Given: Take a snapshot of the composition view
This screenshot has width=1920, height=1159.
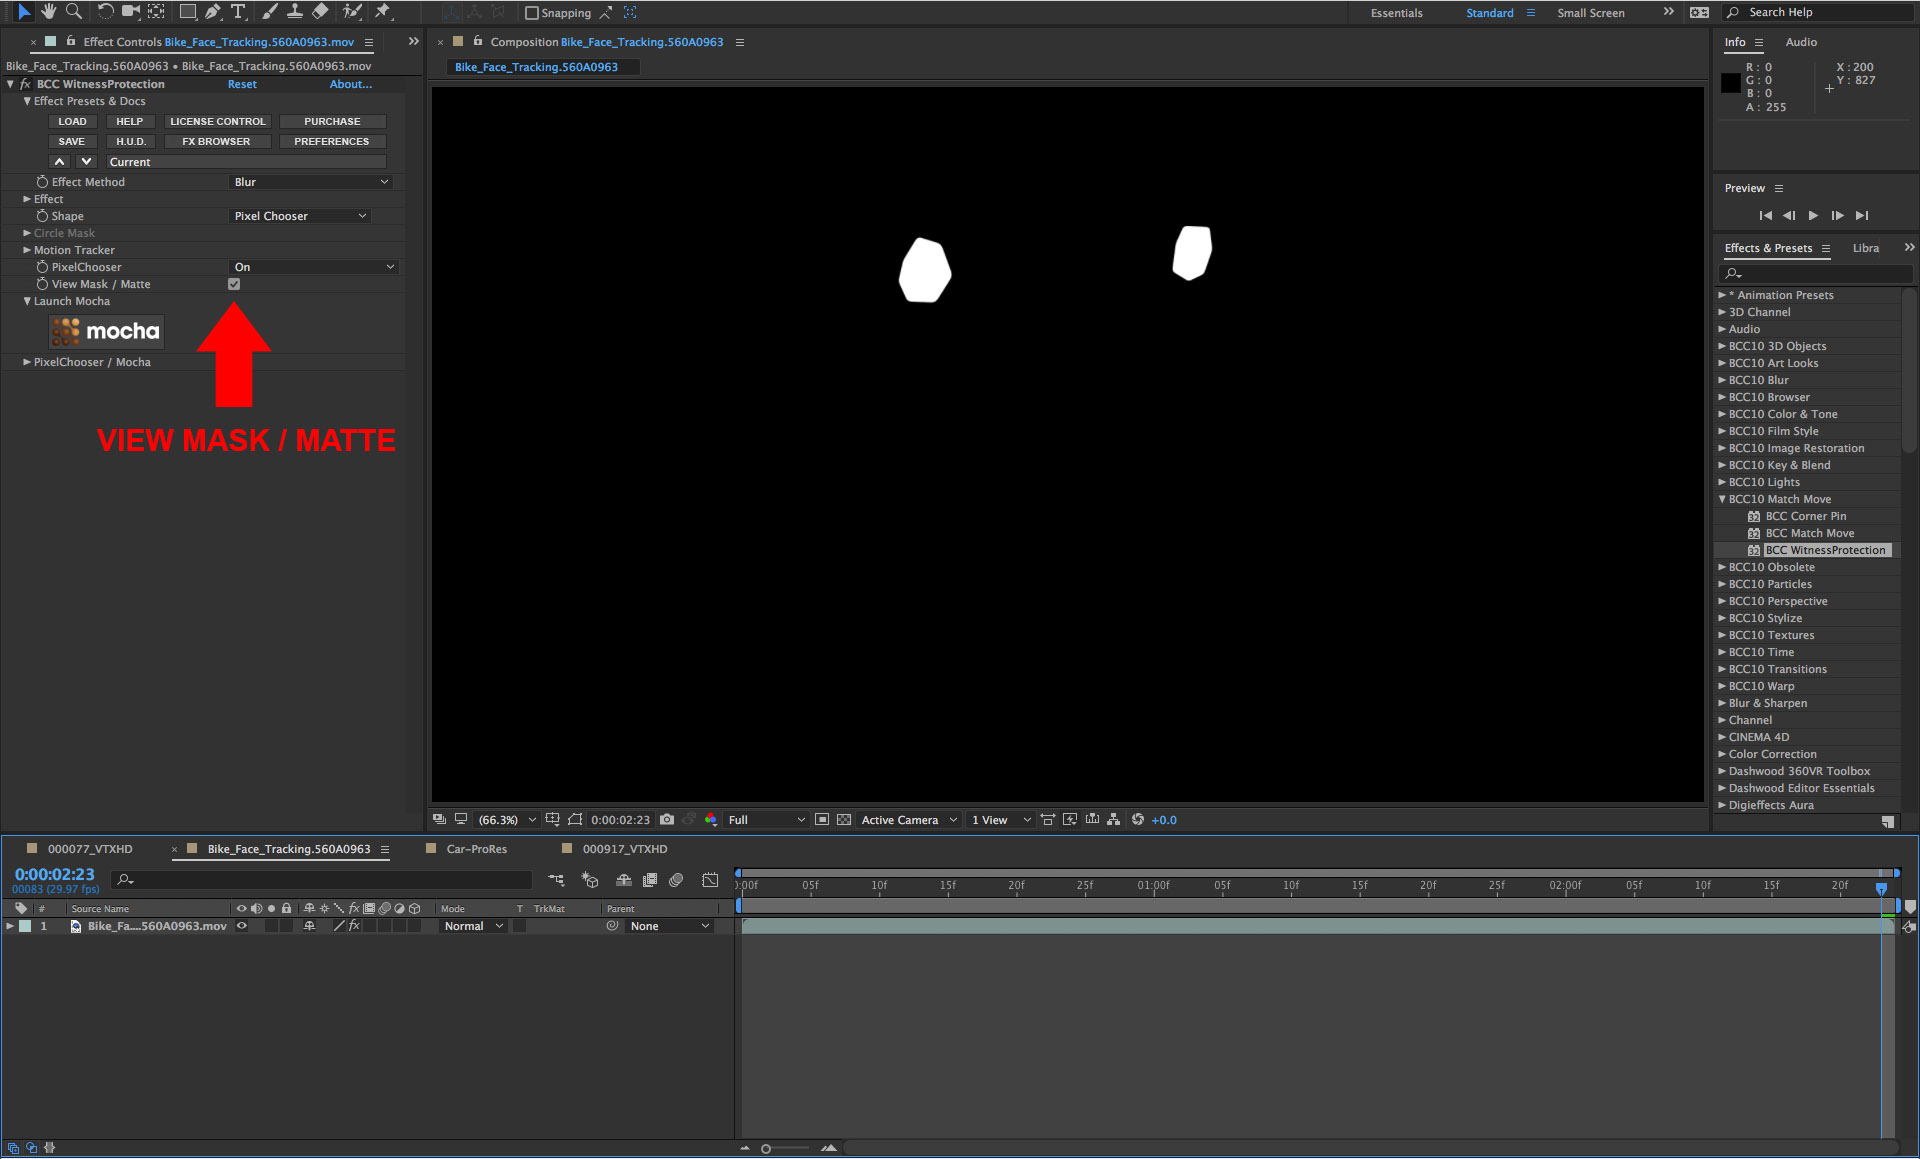Looking at the screenshot, I should (x=667, y=819).
